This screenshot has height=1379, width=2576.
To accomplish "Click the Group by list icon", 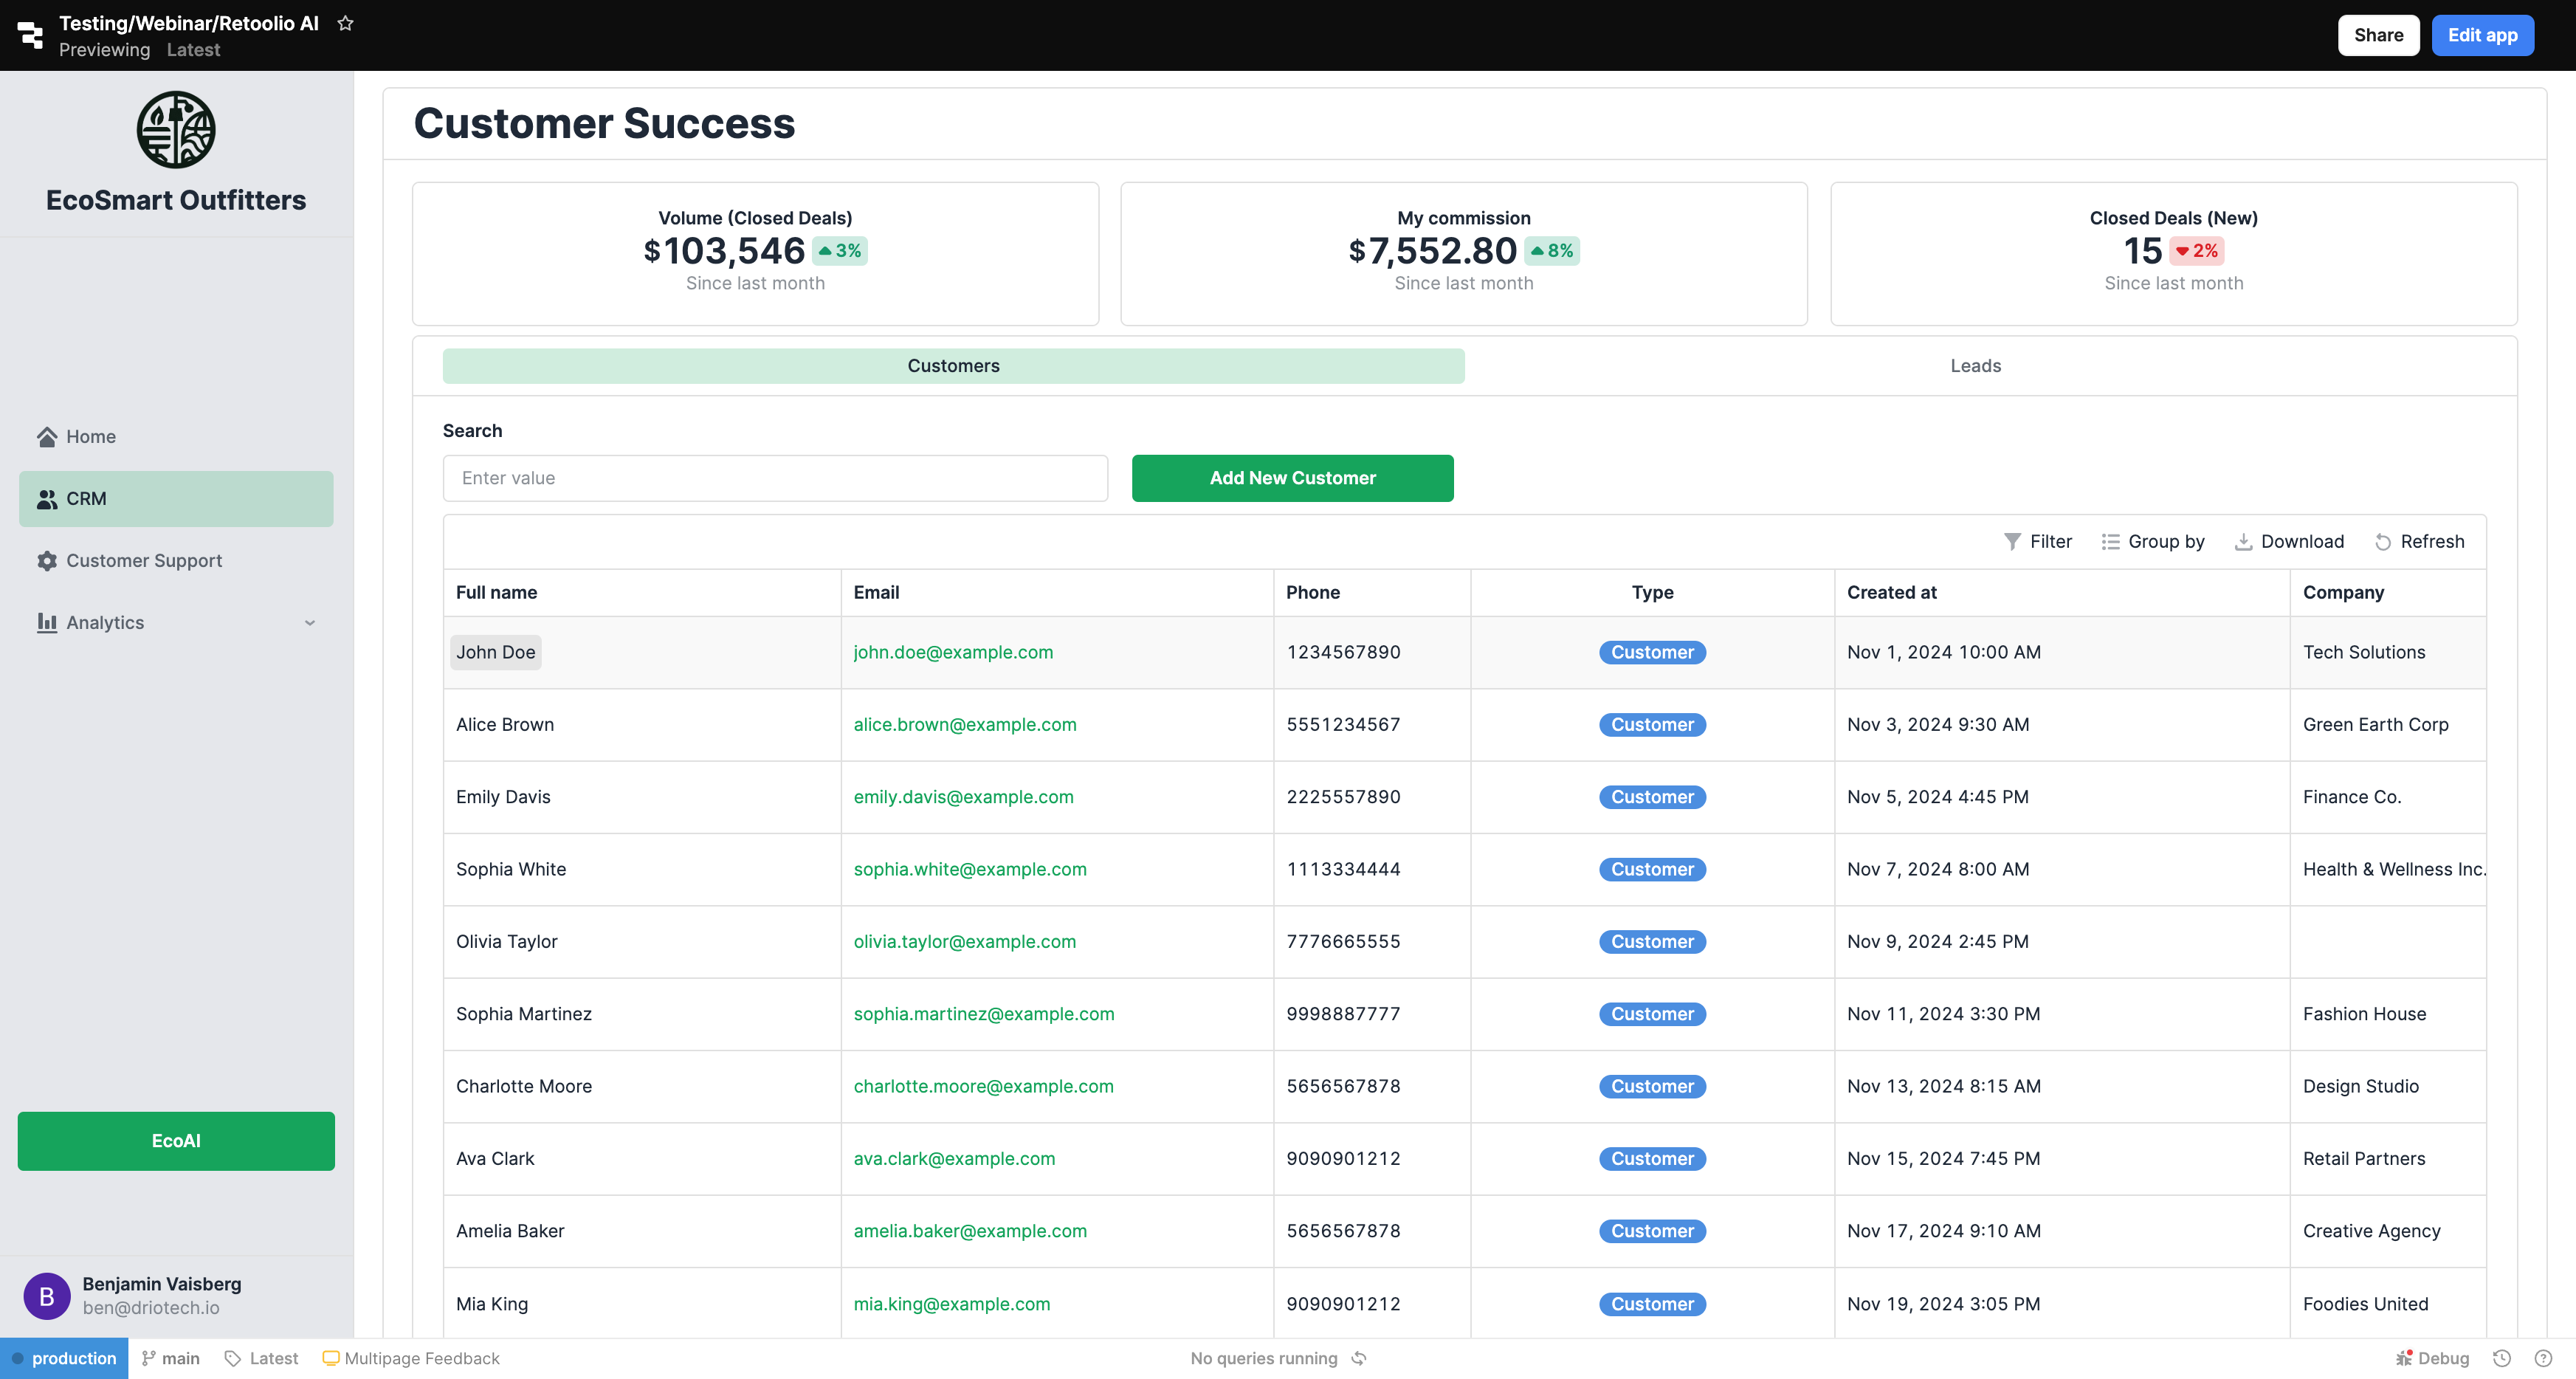I will point(2110,542).
